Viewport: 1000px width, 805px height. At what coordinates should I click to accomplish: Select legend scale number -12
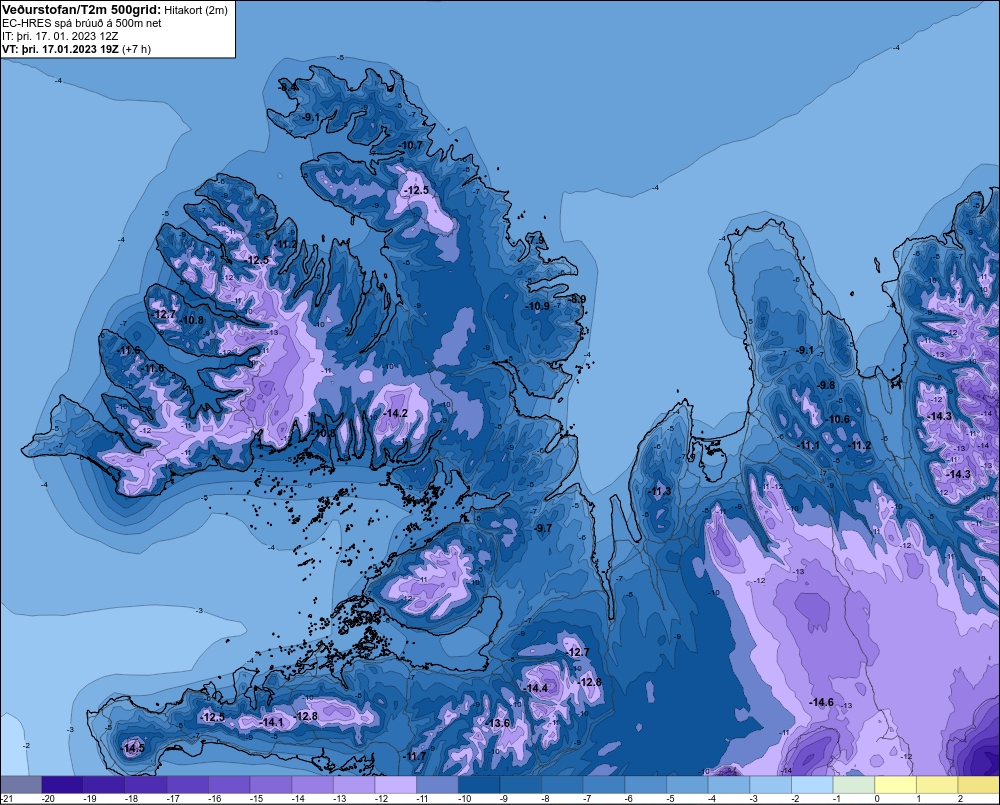pos(381,799)
